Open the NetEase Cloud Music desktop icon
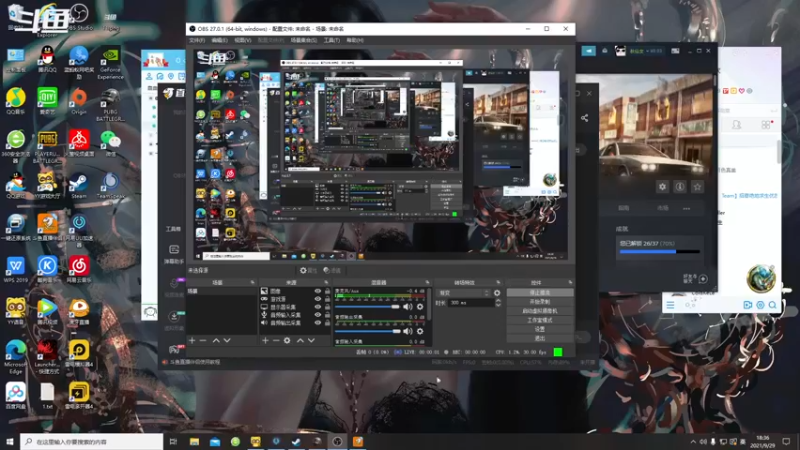Viewport: 800px width, 450px height. coord(79,270)
